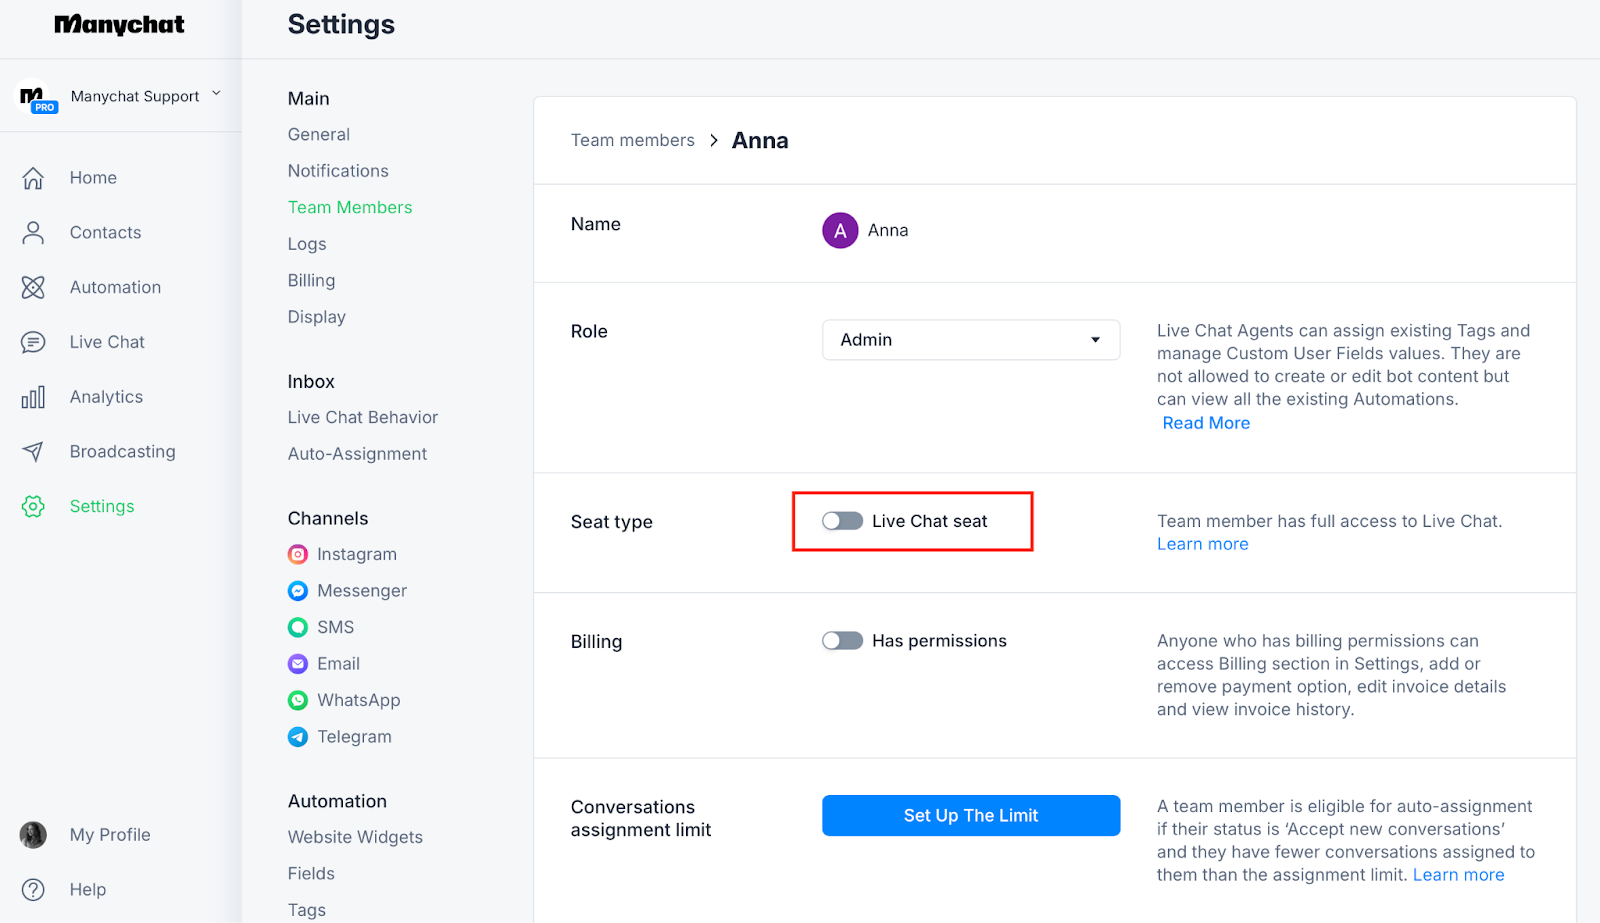The image size is (1600, 923).
Task: Click the WhatsApp channel icon
Action: click(x=298, y=701)
